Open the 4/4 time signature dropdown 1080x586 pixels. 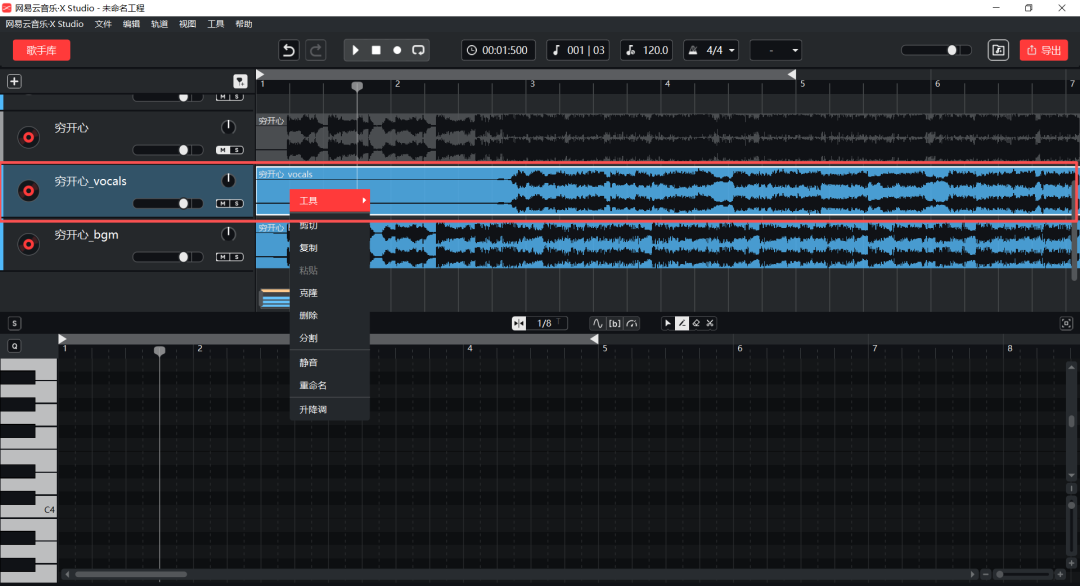pyautogui.click(x=711, y=50)
